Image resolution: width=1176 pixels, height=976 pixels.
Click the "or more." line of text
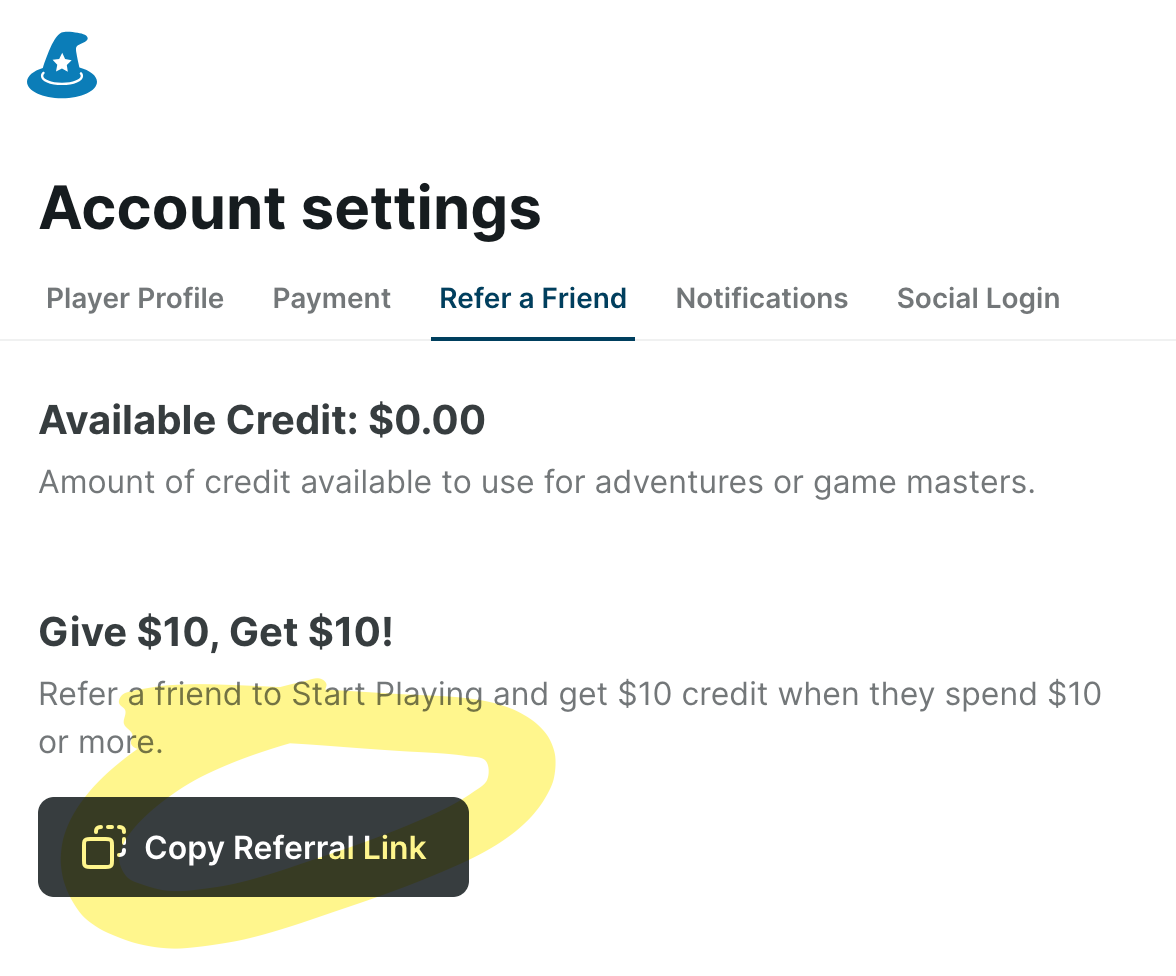pyautogui.click(x=100, y=743)
